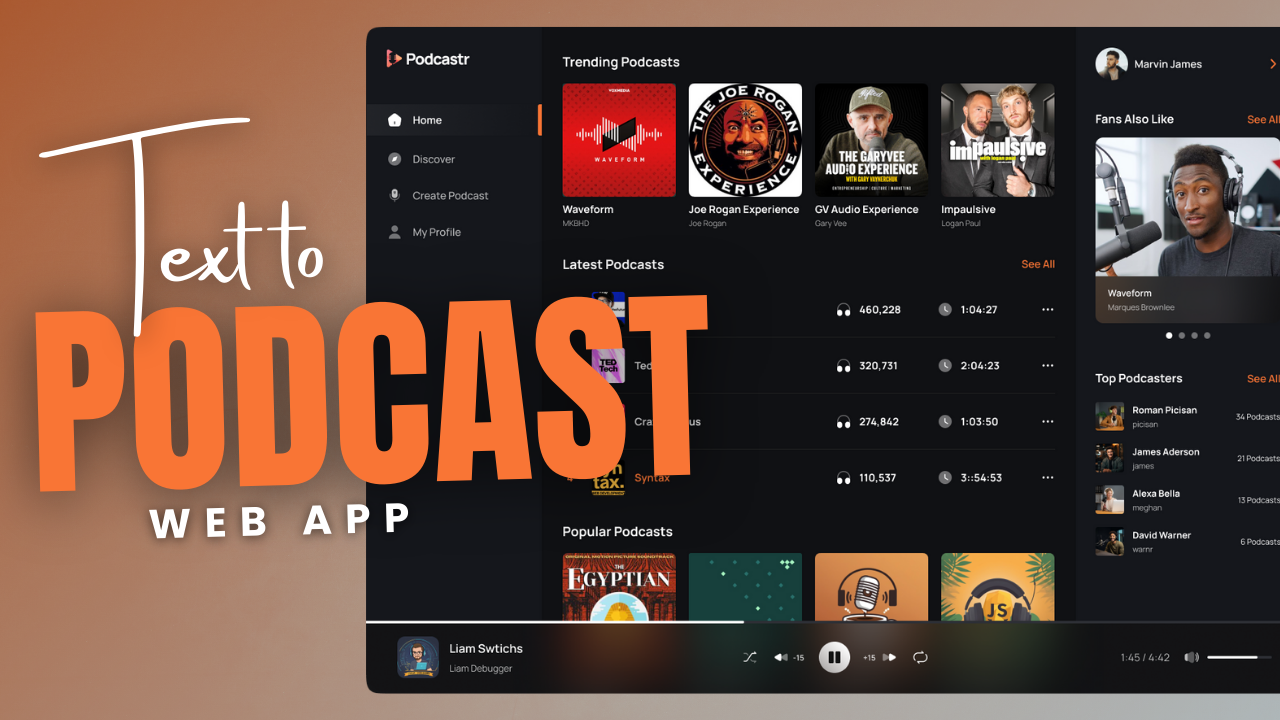Image resolution: width=1280 pixels, height=720 pixels.
Task: Click See All next to Latest Podcasts
Action: [1037, 264]
